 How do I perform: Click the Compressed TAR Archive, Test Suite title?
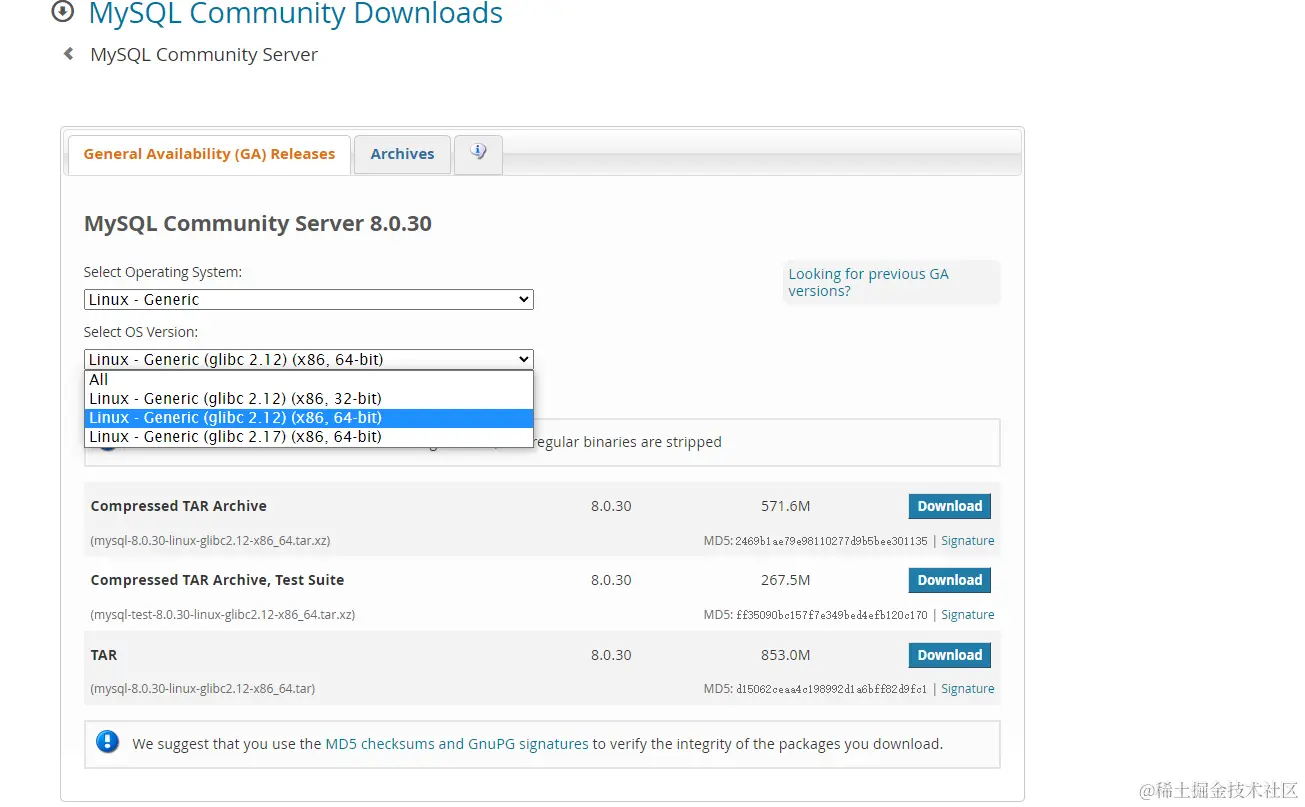tap(217, 580)
